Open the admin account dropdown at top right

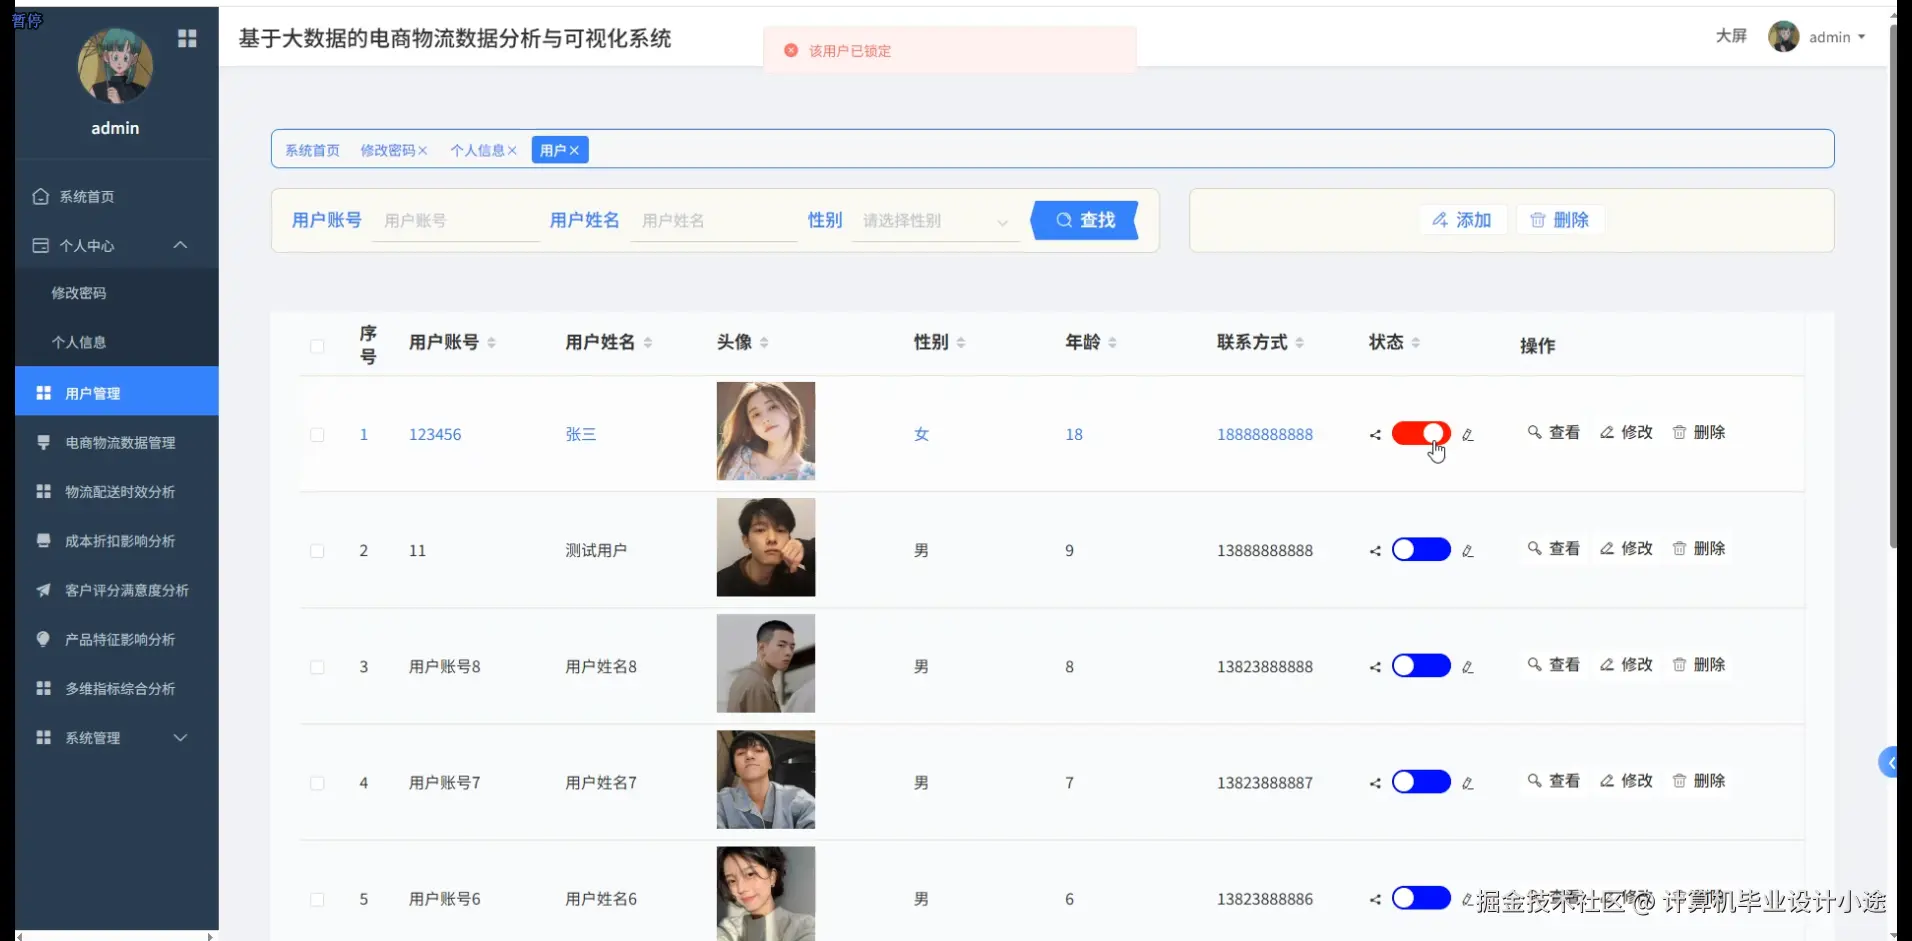click(1835, 37)
